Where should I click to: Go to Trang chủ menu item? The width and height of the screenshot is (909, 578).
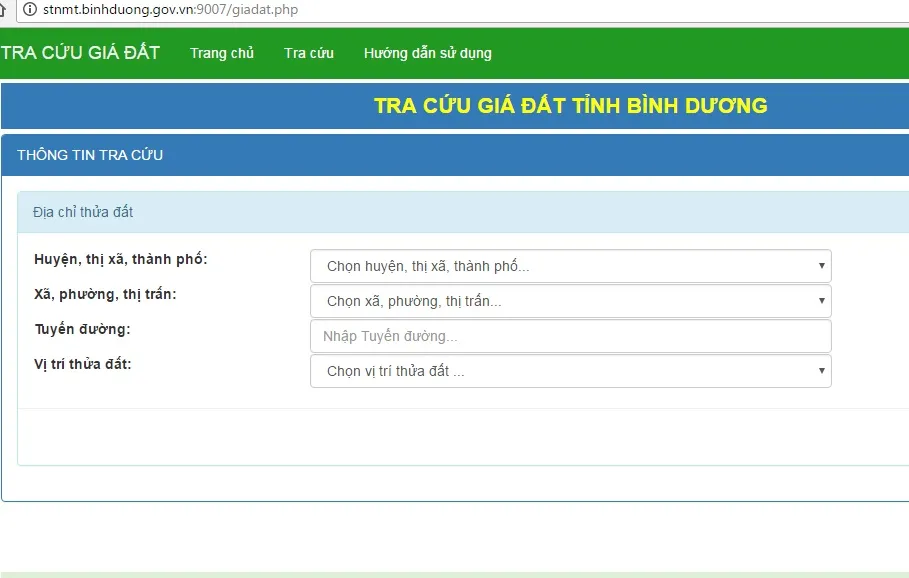[222, 53]
